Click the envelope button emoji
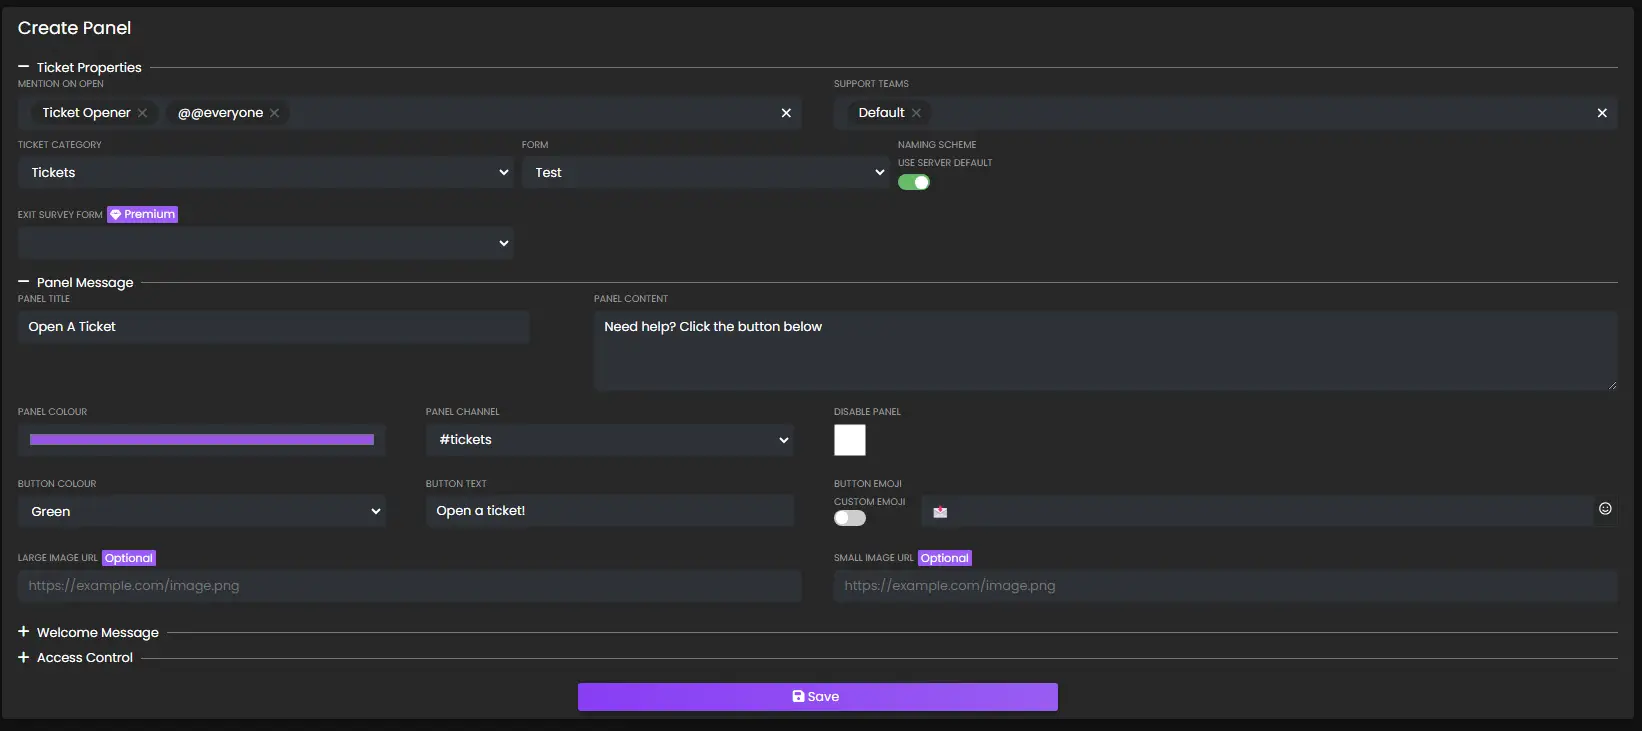 pyautogui.click(x=940, y=512)
